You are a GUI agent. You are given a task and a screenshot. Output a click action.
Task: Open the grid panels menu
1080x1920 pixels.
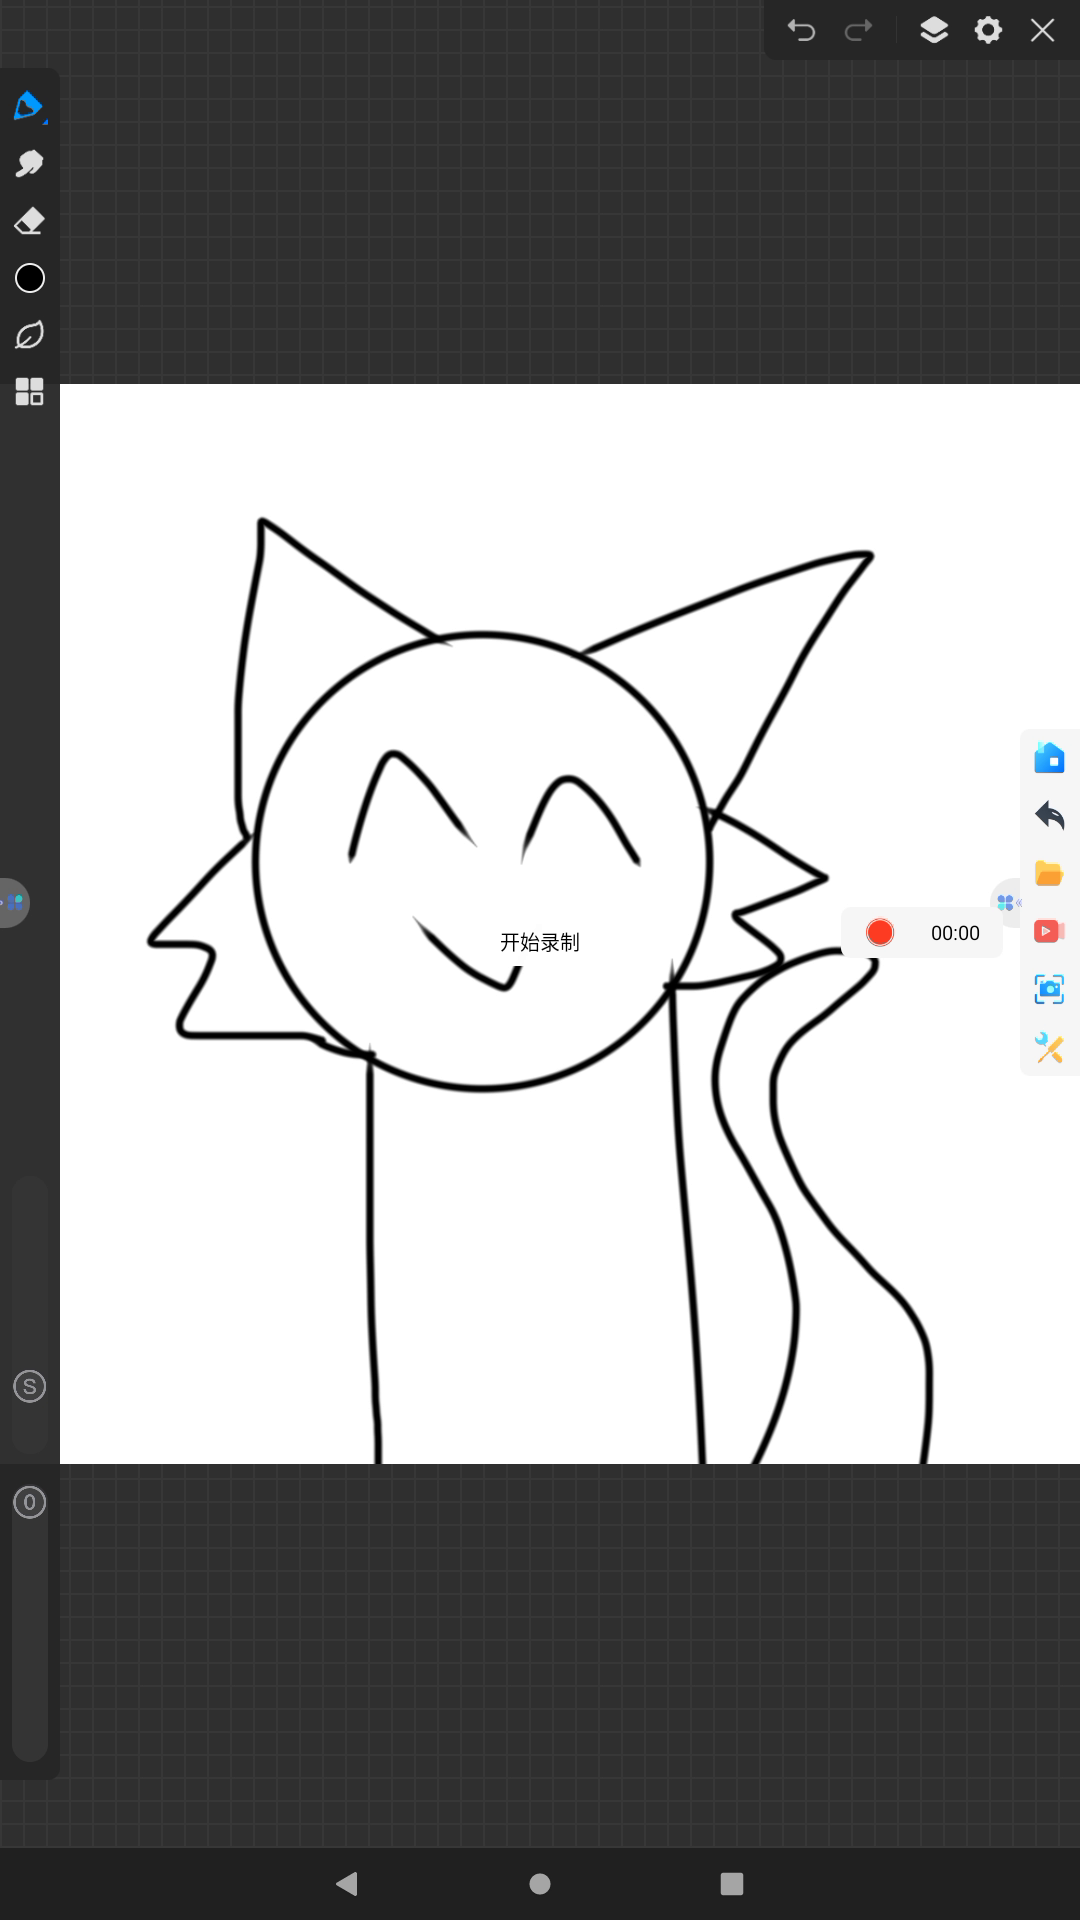coord(29,392)
